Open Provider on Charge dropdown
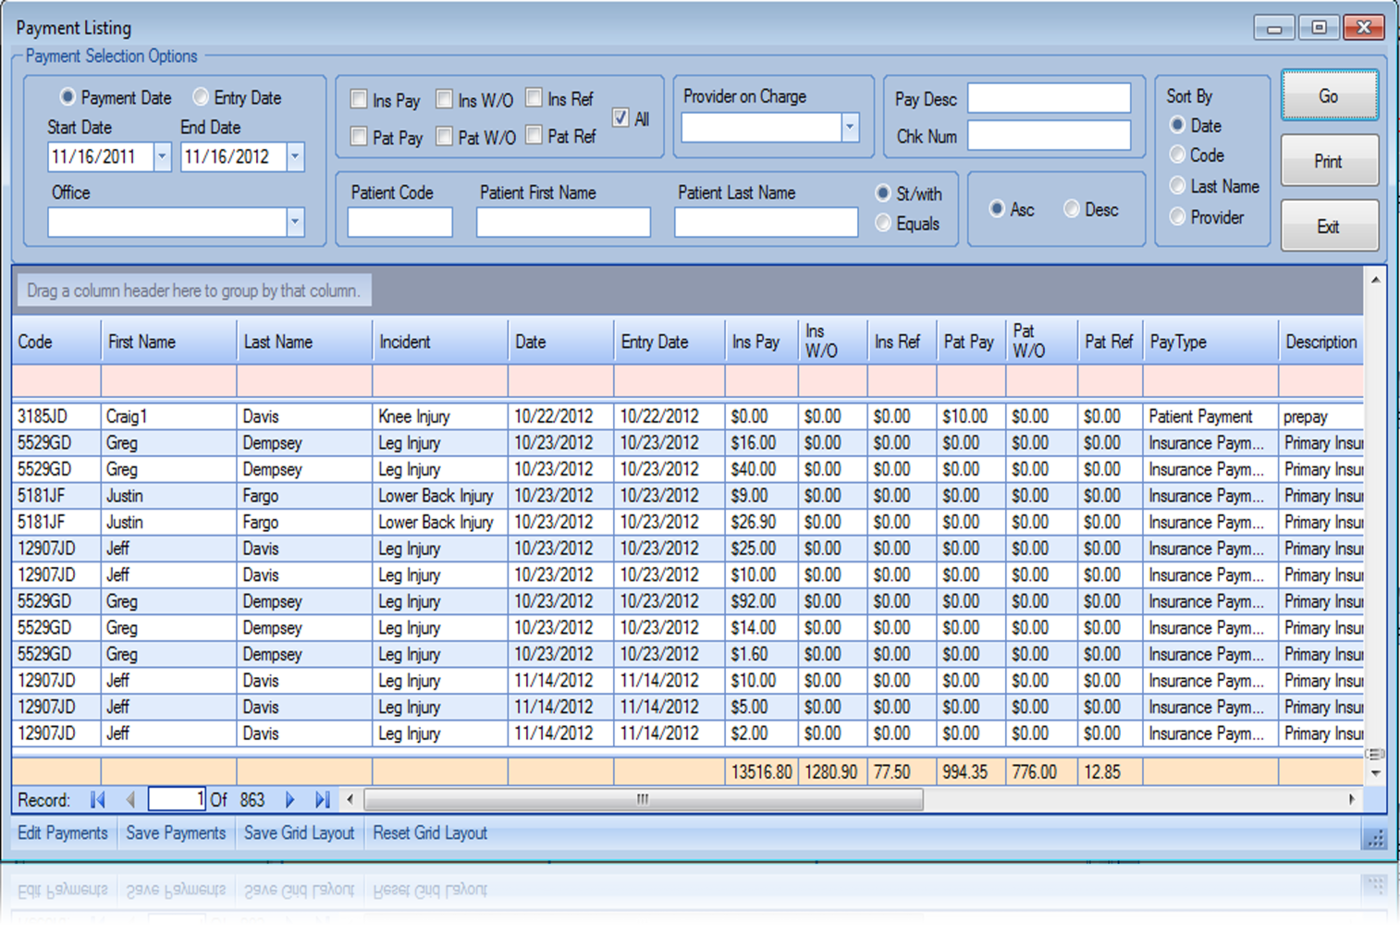Screen dimensions: 1400x938 click(850, 127)
